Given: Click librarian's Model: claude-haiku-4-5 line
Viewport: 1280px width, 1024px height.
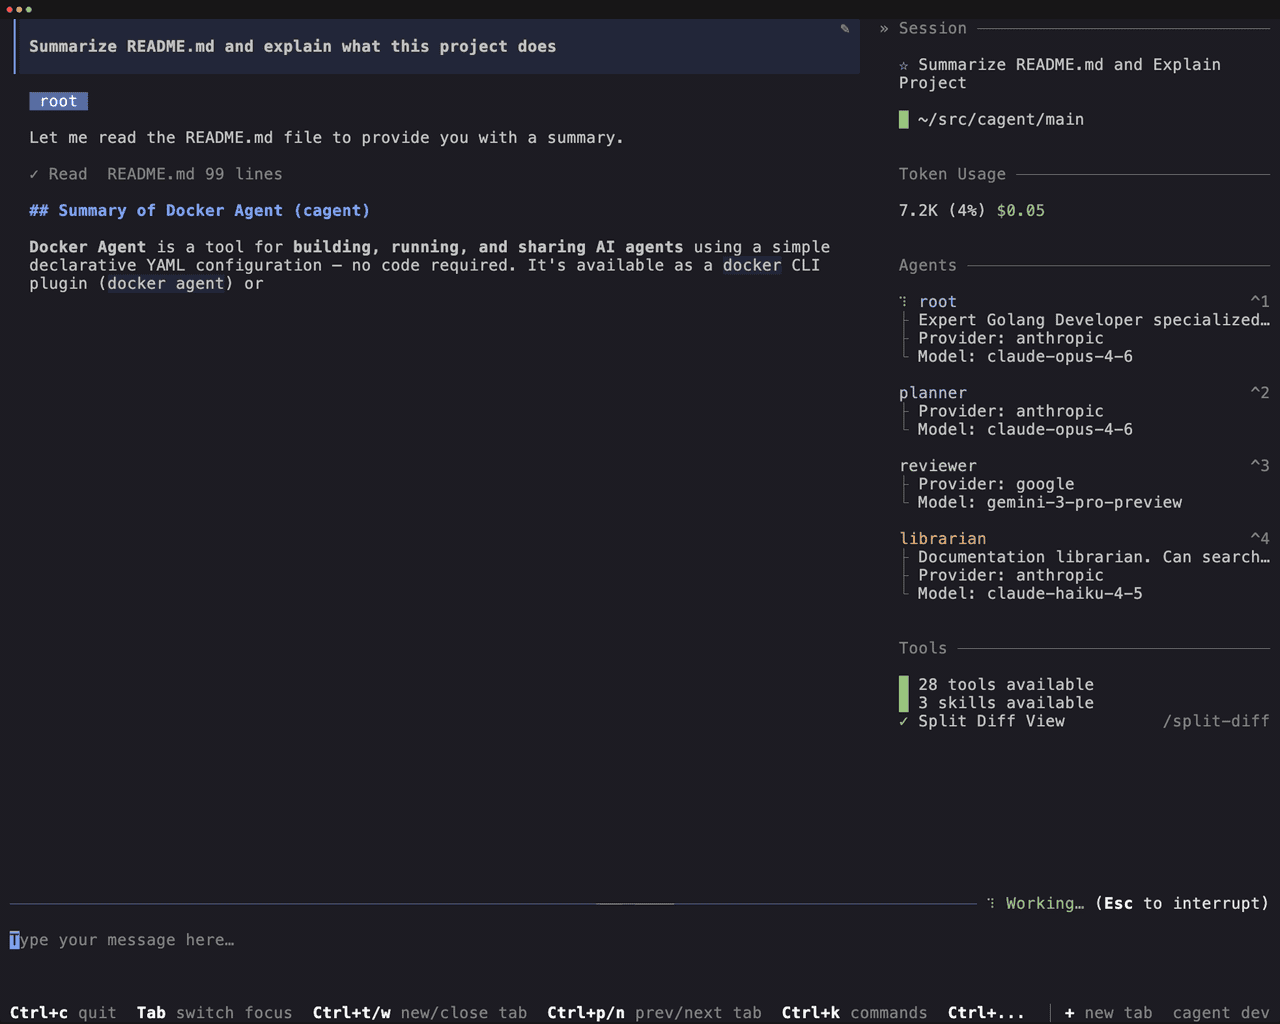Looking at the screenshot, I should click(x=1030, y=594).
